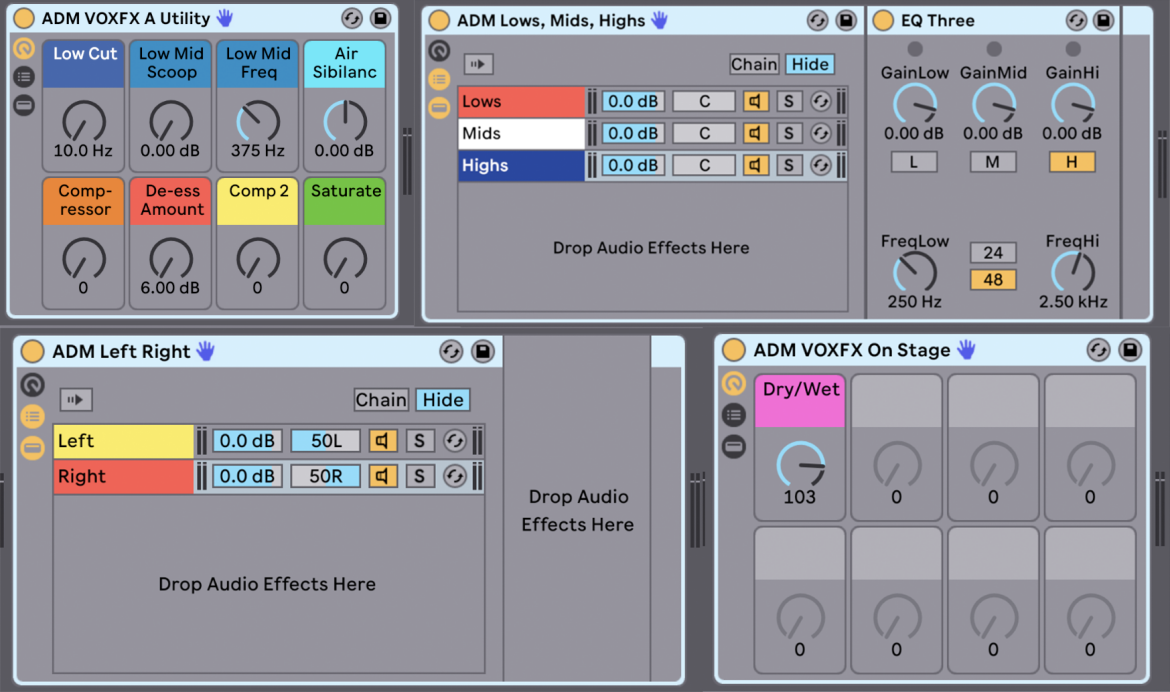Screen dimensions: 1170x692
Task: Click the Dry/Wet macro knob
Action: [x=800, y=464]
